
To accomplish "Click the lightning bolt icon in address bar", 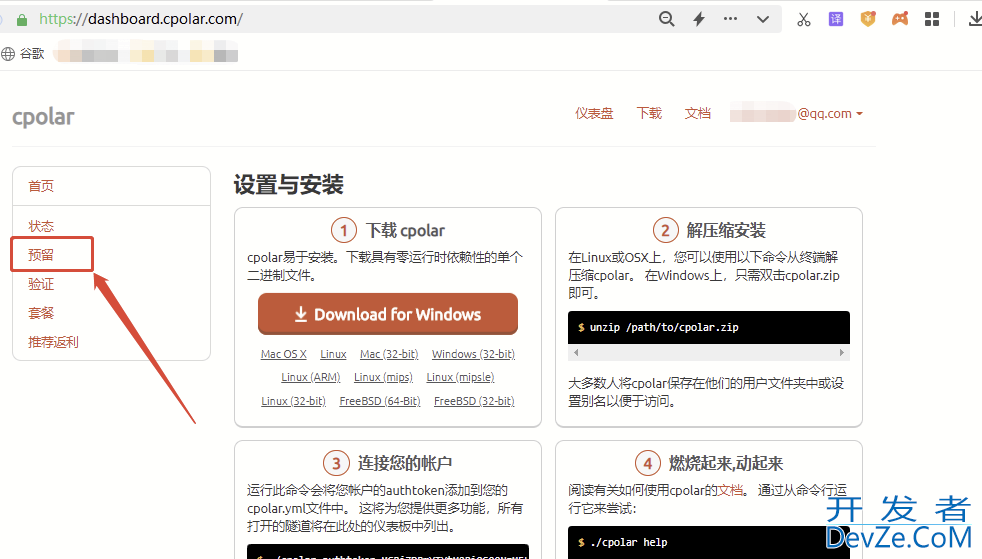I will point(699,19).
